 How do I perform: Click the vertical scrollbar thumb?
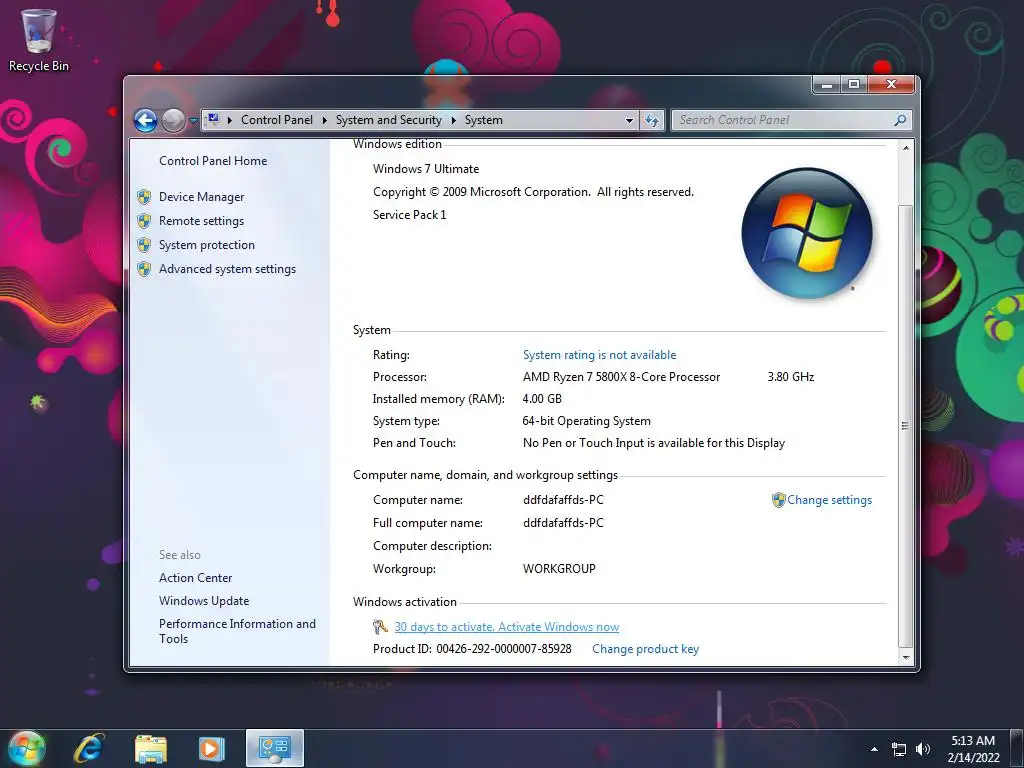[x=905, y=424]
